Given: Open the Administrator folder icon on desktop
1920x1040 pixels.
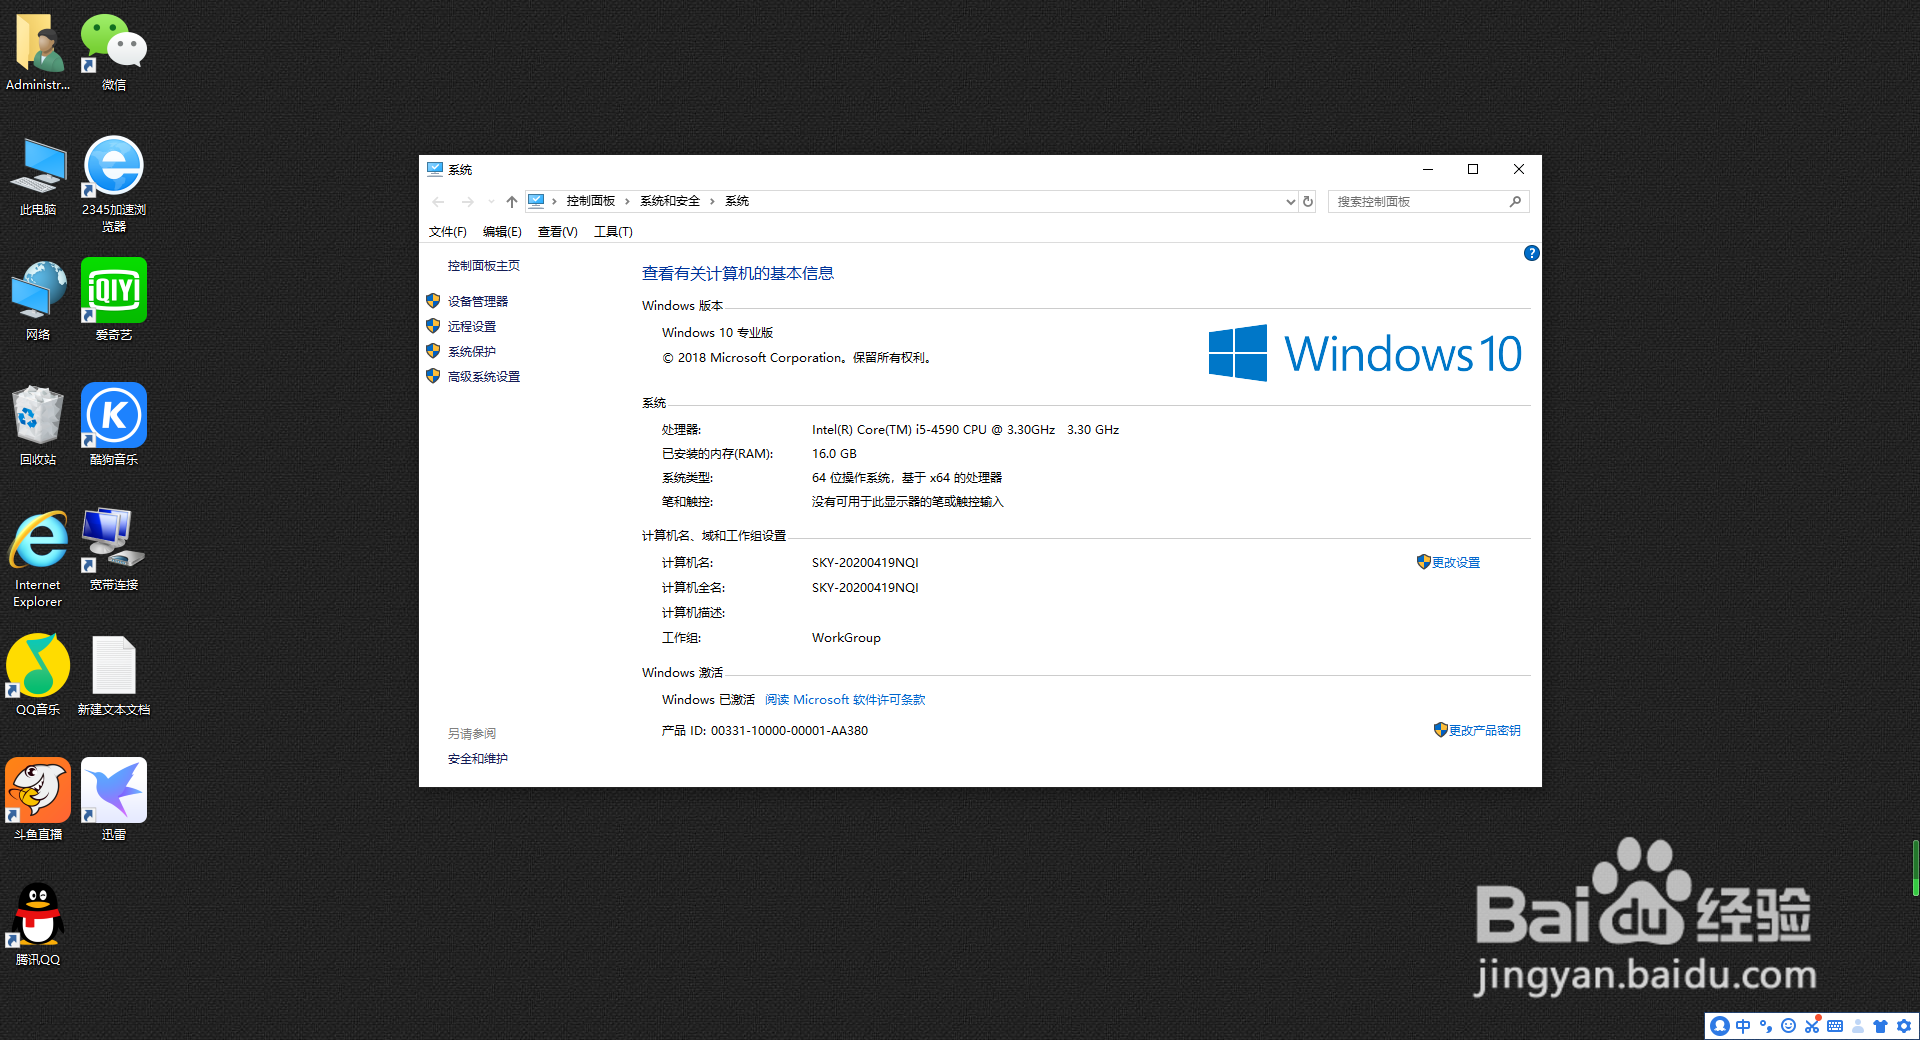Looking at the screenshot, I should tap(38, 52).
